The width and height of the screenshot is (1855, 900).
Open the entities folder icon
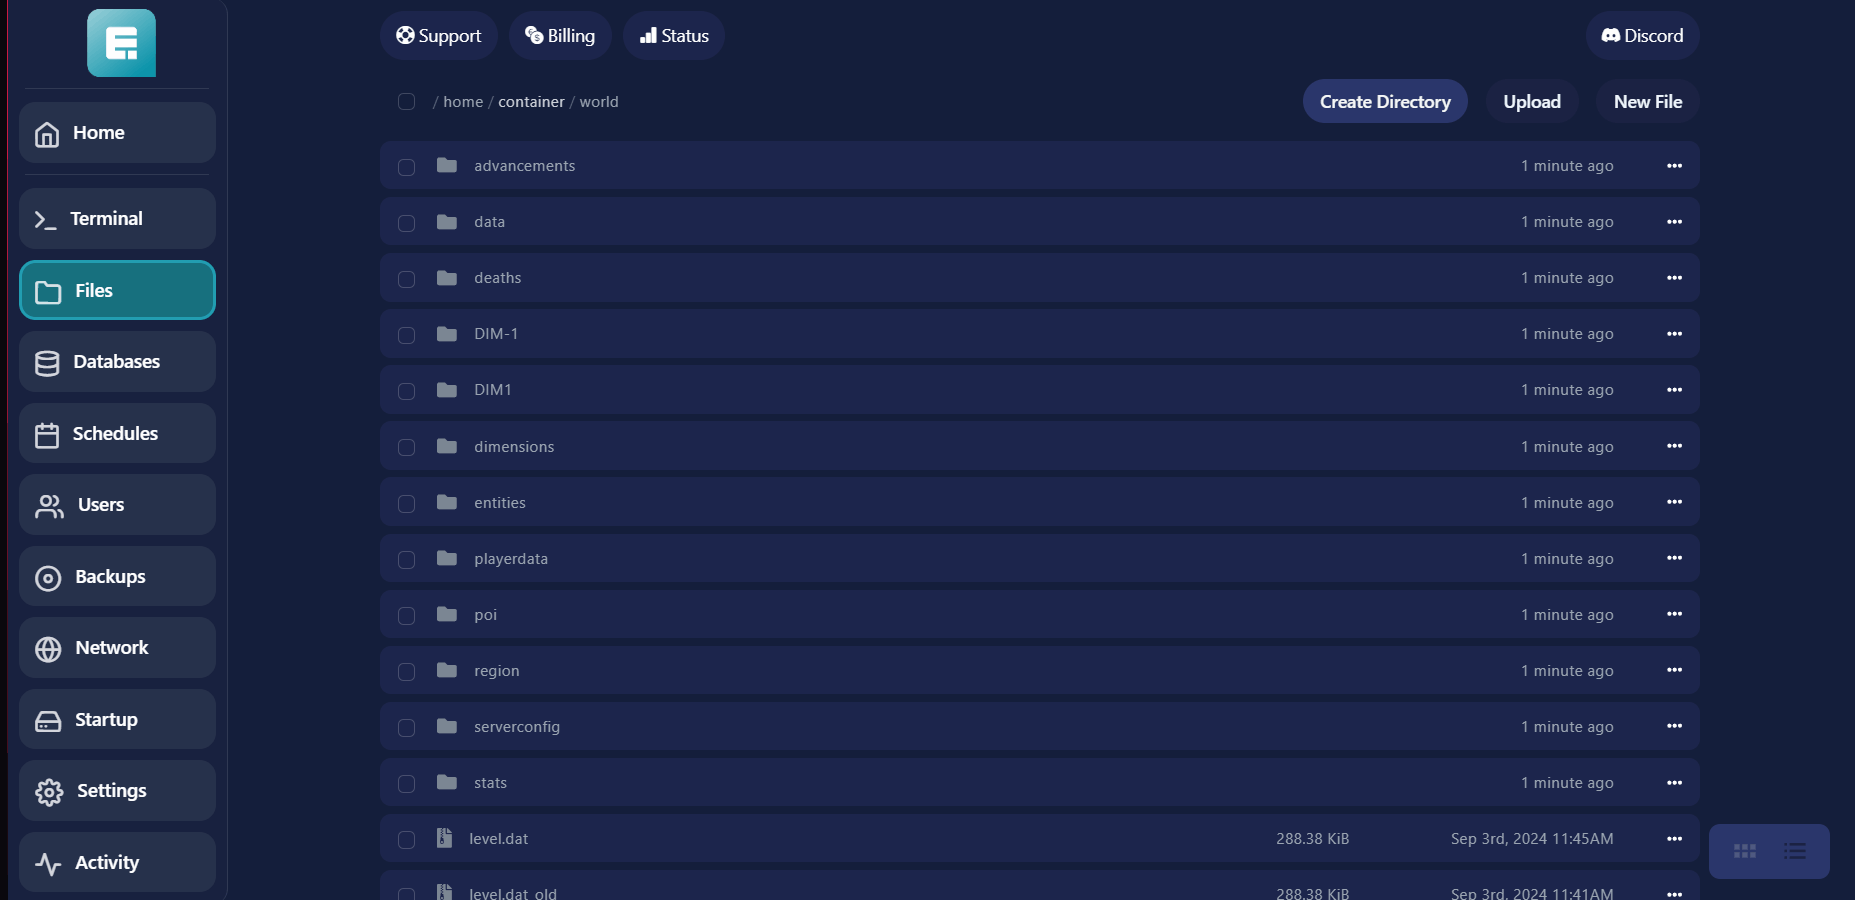pyautogui.click(x=447, y=502)
